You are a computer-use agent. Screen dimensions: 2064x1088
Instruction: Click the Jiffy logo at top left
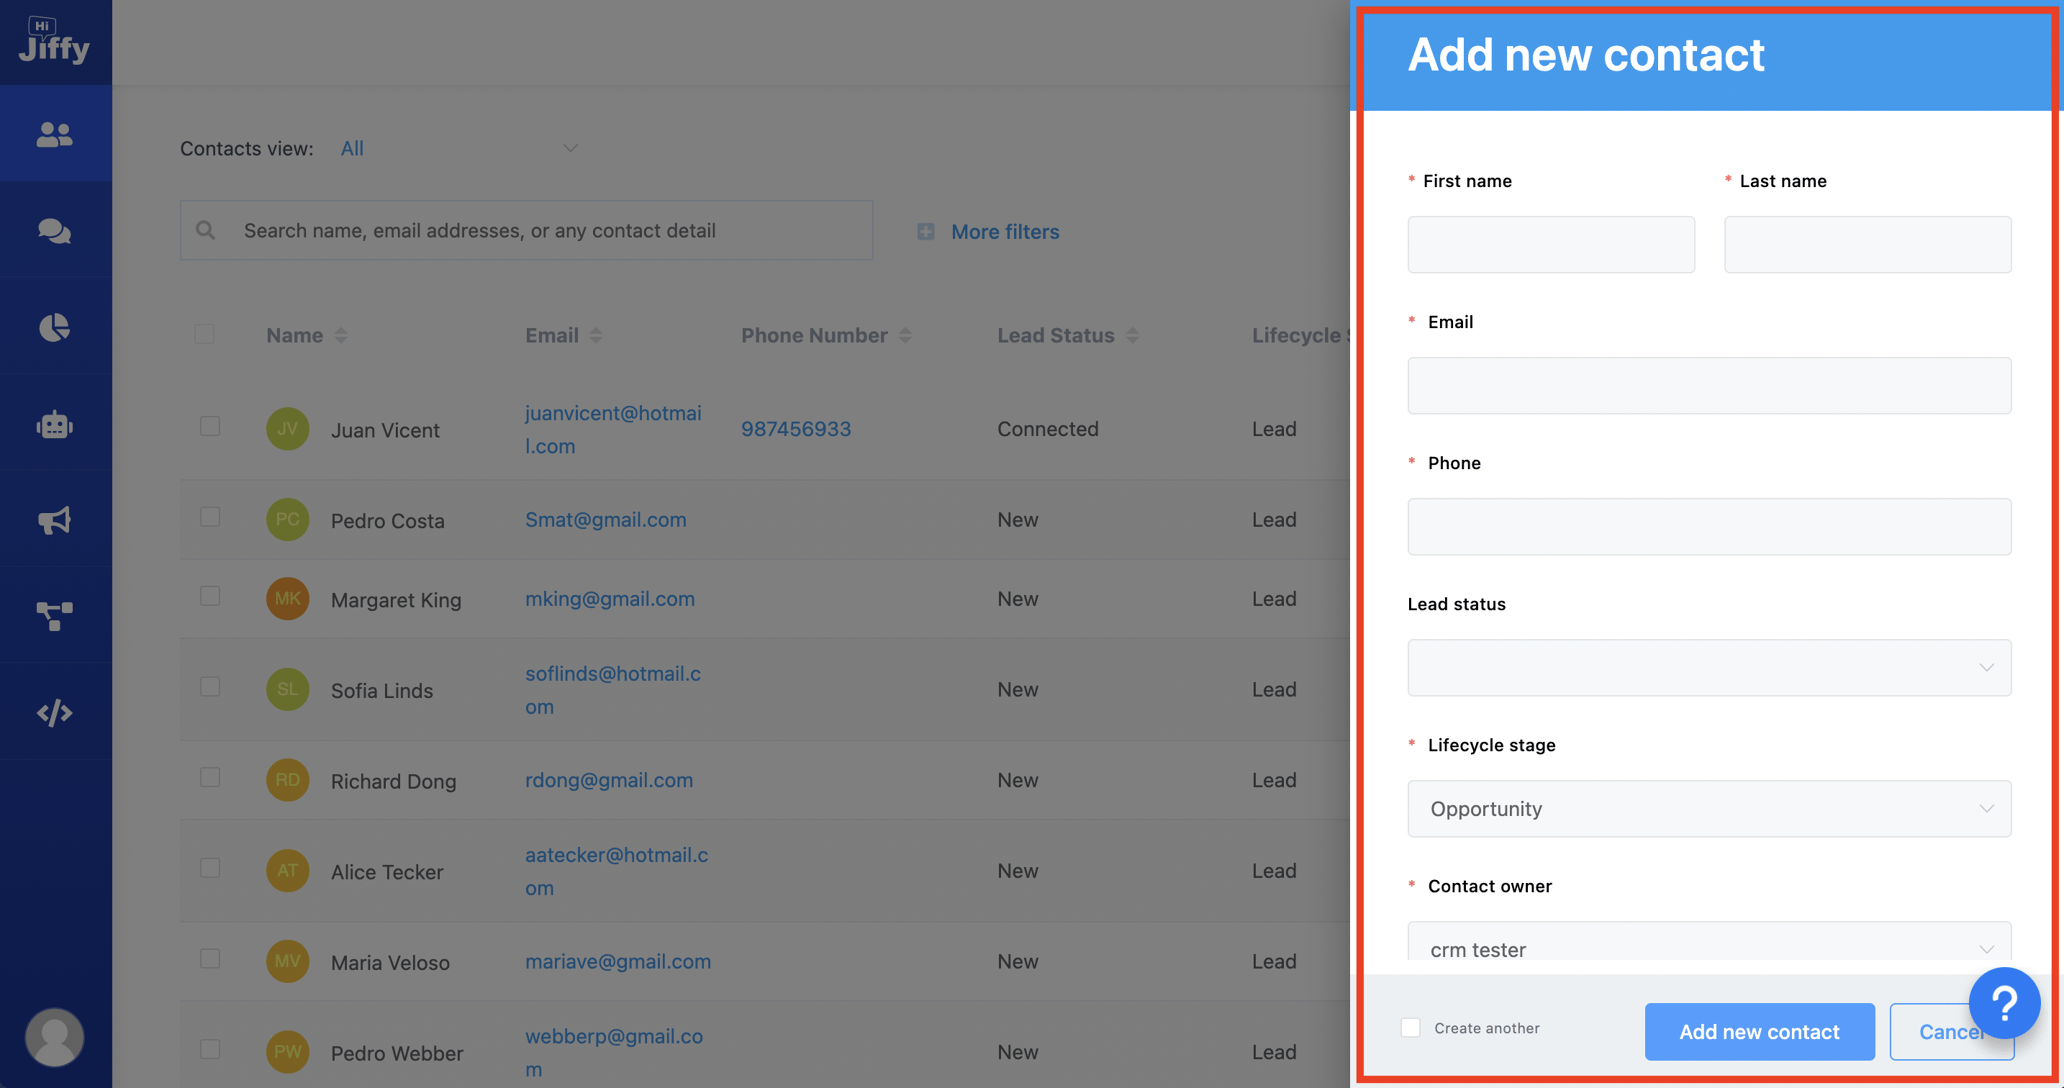click(x=55, y=41)
